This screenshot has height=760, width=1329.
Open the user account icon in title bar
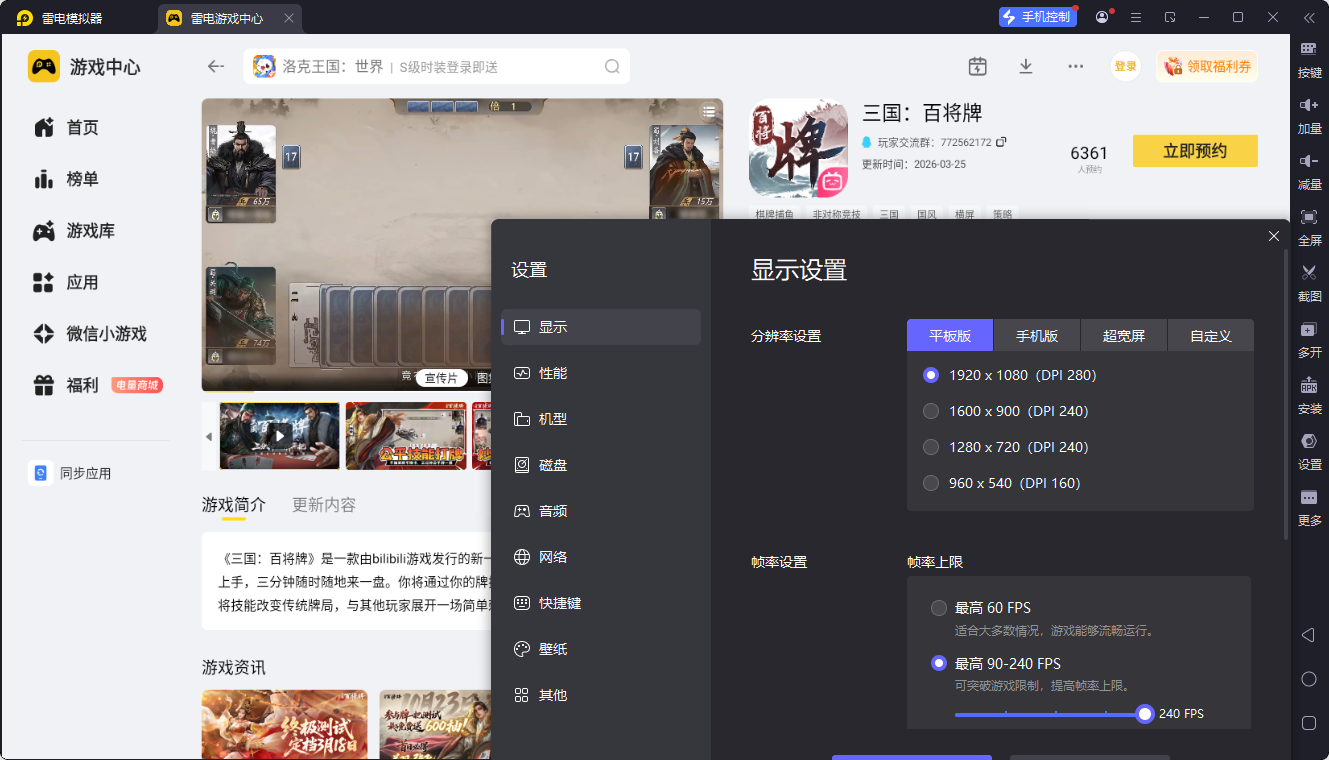click(1103, 17)
